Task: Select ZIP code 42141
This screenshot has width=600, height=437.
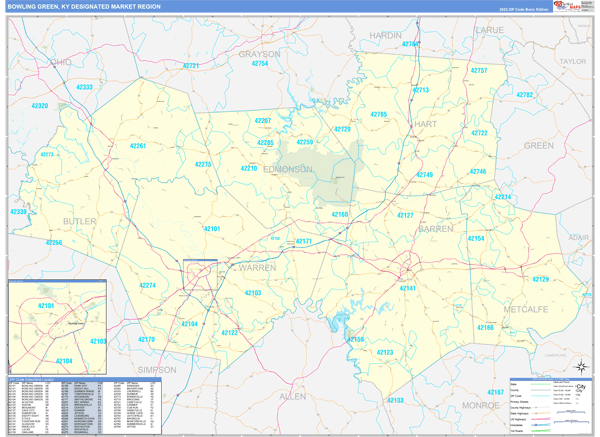Action: point(408,289)
